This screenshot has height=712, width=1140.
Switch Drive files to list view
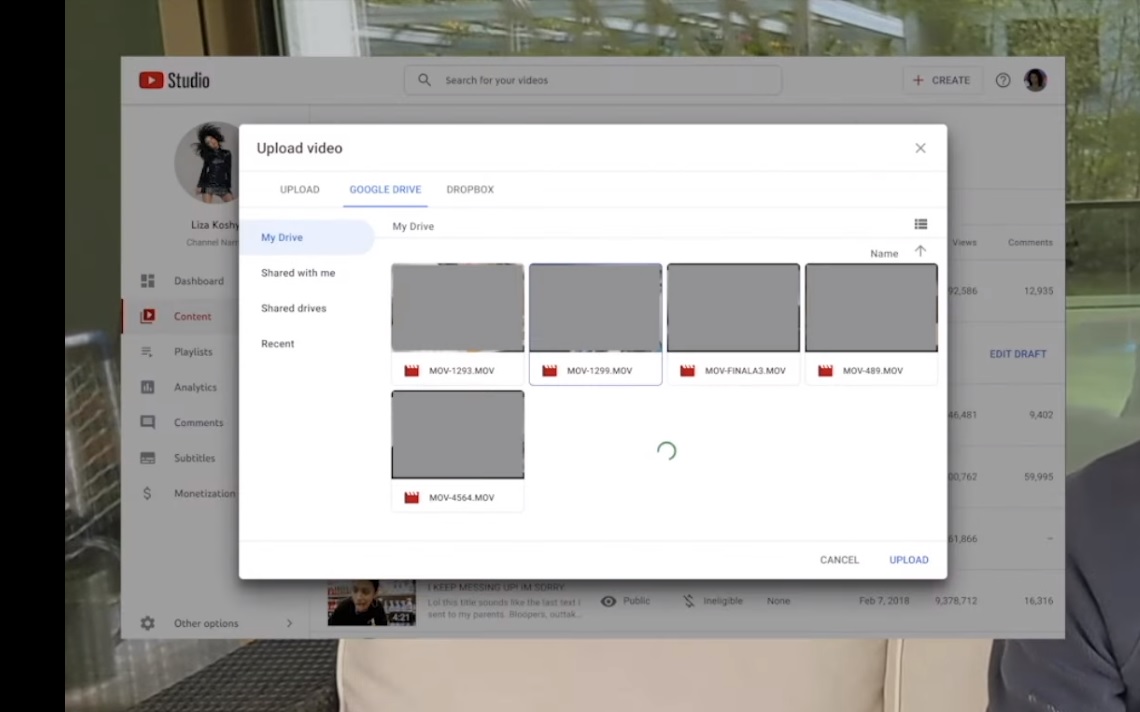coord(921,224)
